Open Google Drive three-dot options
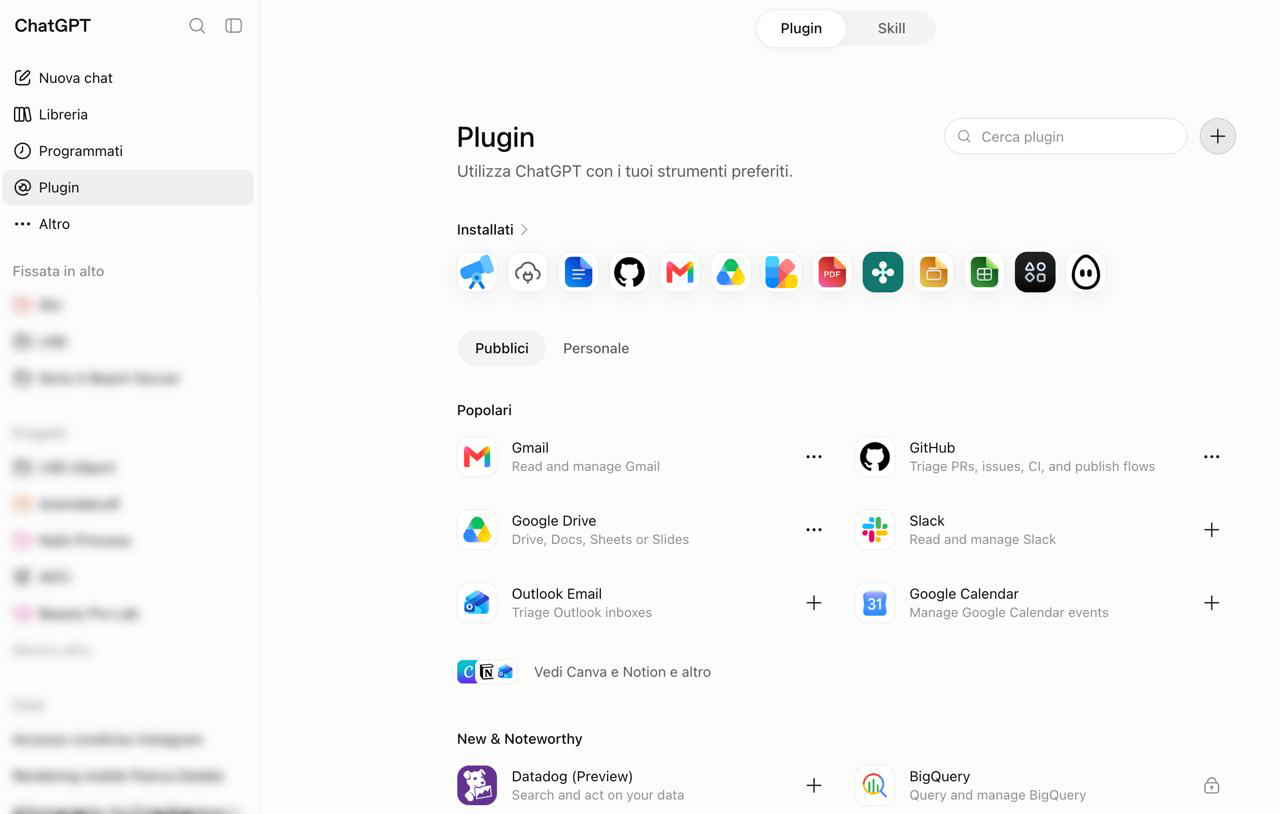Viewport: 1280px width, 814px height. pos(814,530)
